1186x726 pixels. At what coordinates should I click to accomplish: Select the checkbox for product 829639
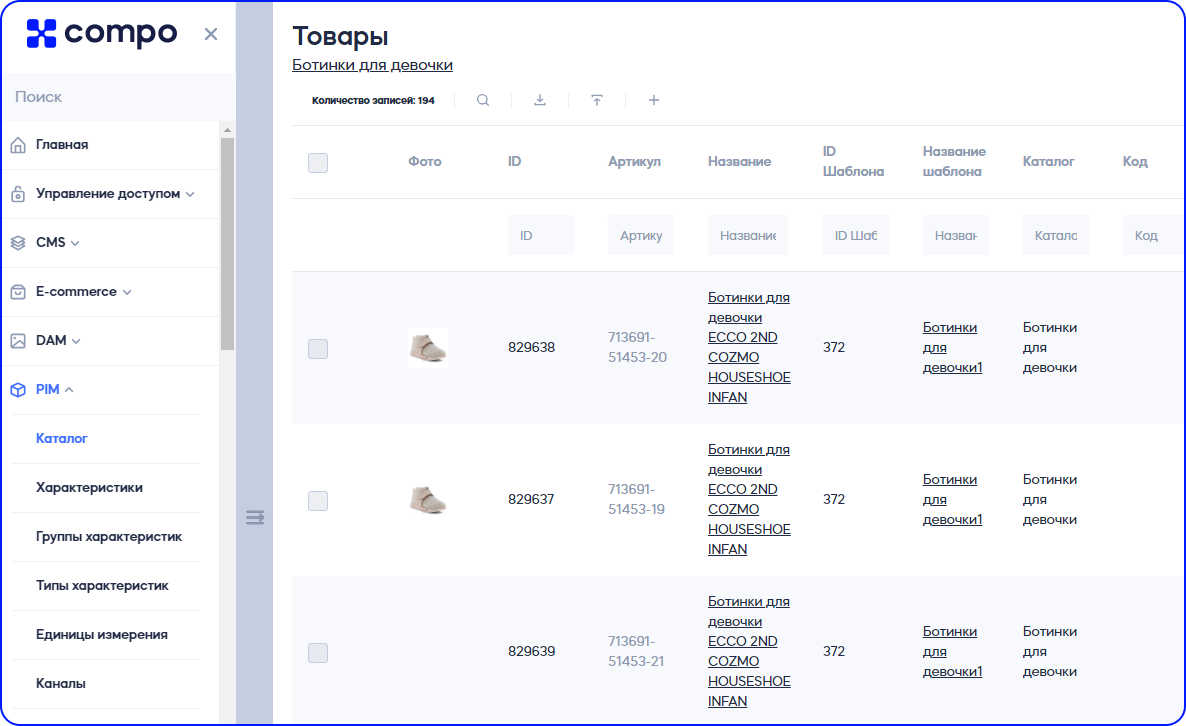[318, 653]
